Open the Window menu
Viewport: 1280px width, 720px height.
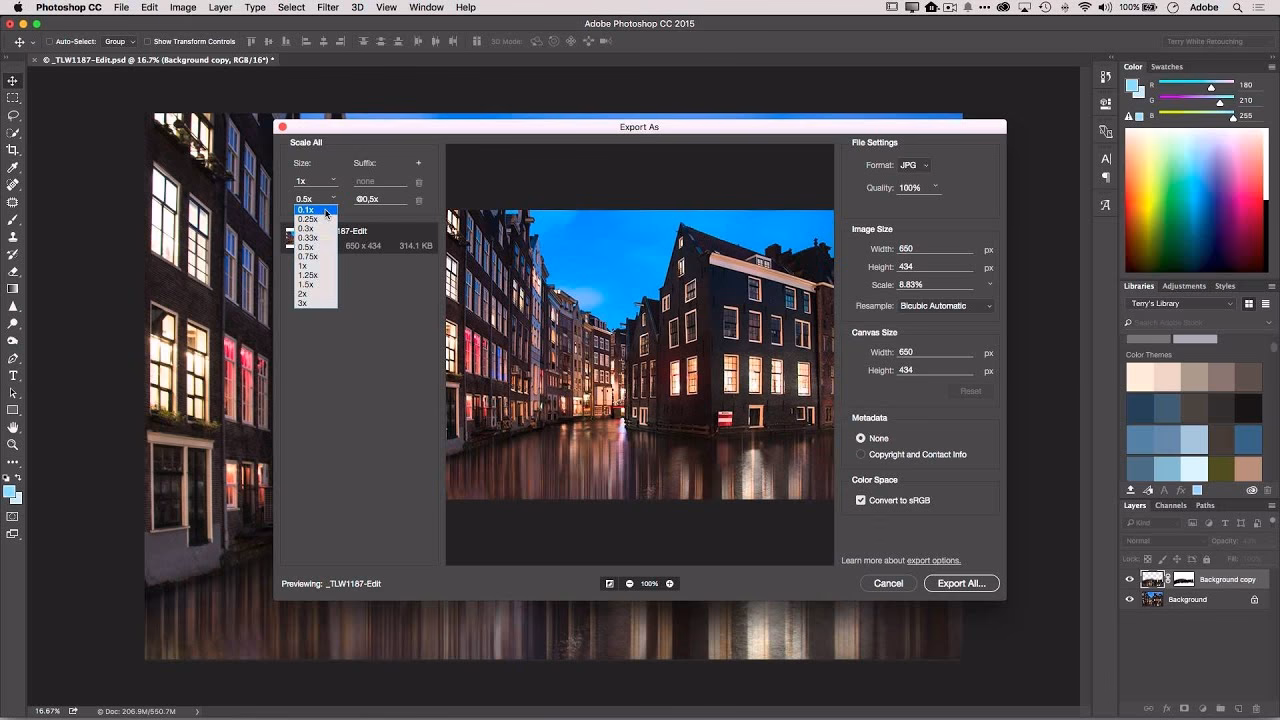[x=426, y=7]
